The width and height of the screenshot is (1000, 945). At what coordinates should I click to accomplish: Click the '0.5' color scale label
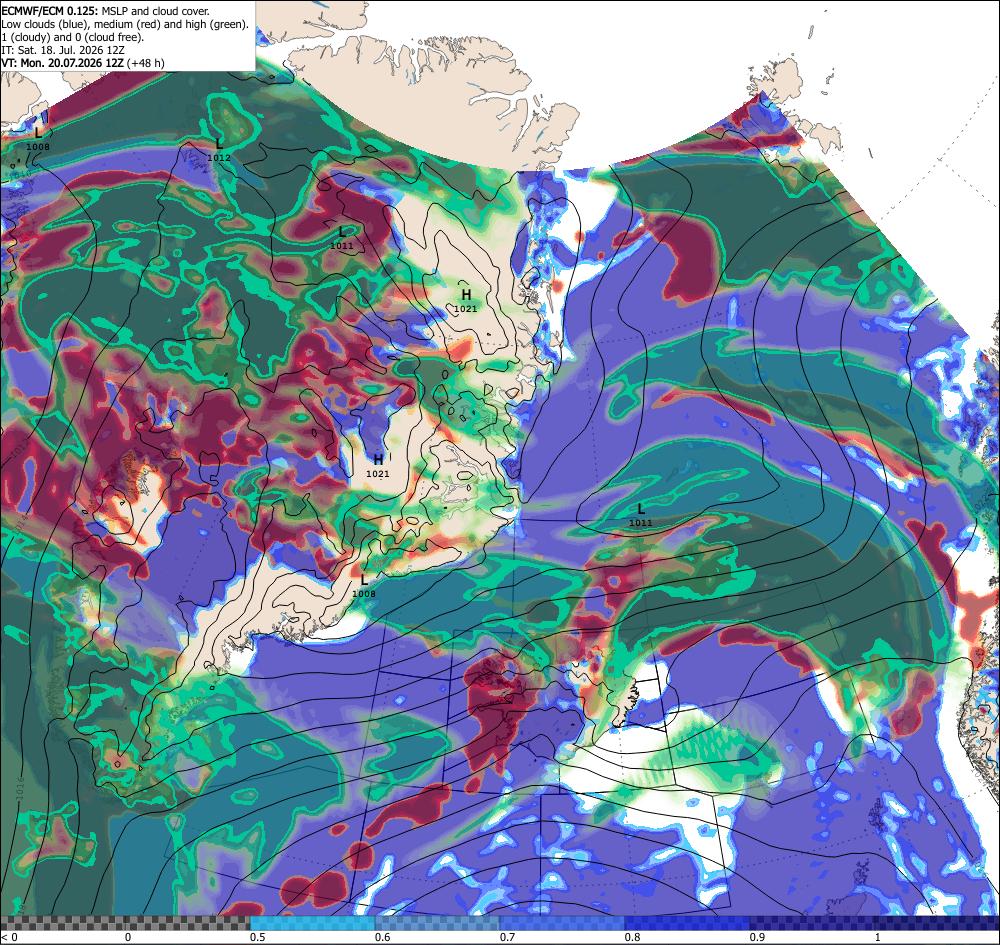pyautogui.click(x=257, y=937)
